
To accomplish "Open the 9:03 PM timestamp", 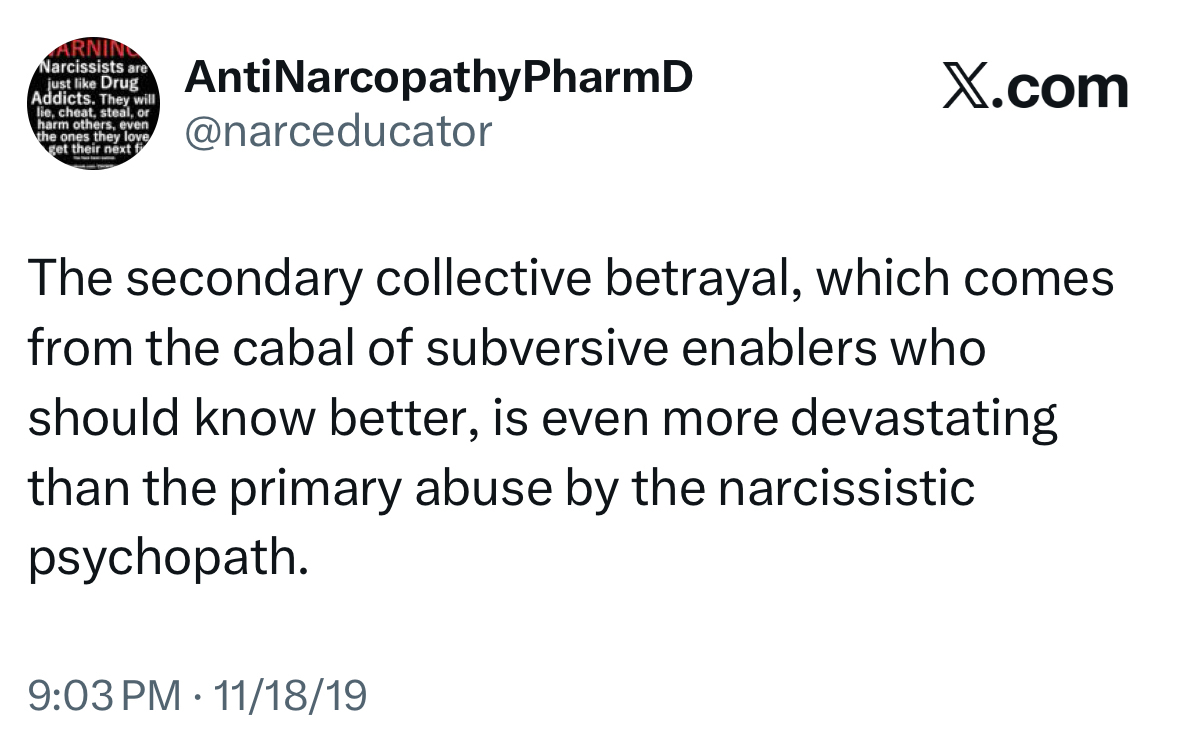I will pyautogui.click(x=103, y=694).
